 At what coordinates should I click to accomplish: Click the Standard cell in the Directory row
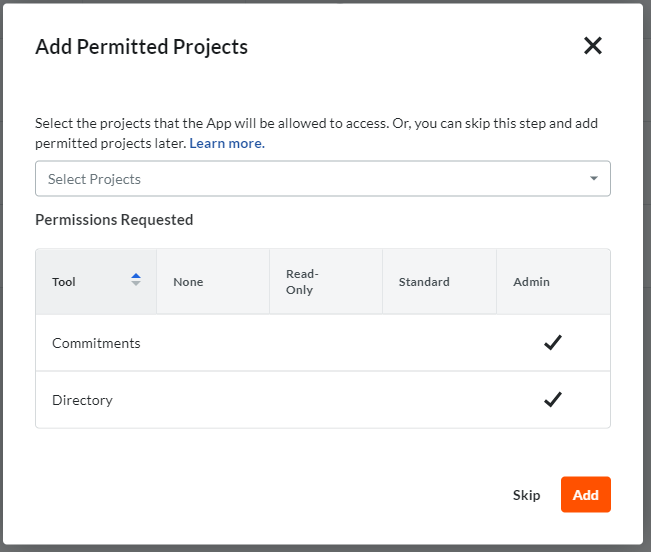(439, 400)
